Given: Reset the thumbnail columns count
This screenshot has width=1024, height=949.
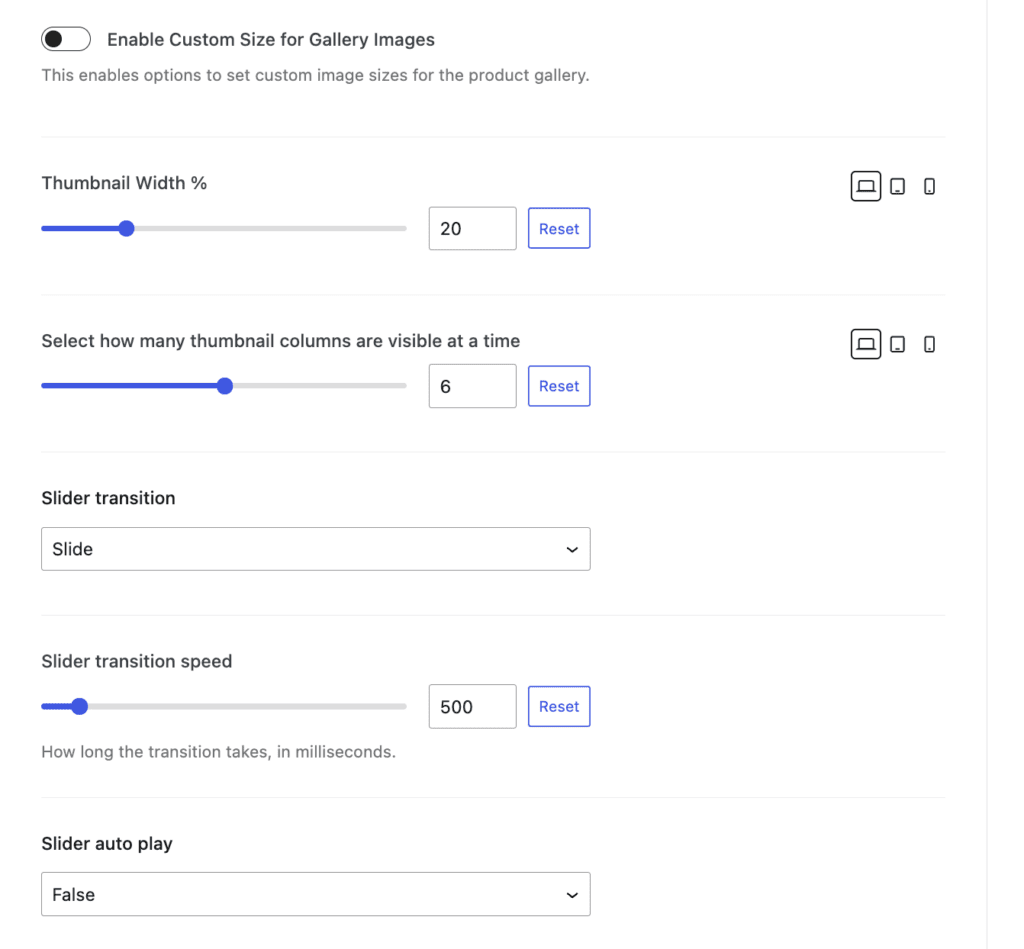Looking at the screenshot, I should click(x=558, y=386).
